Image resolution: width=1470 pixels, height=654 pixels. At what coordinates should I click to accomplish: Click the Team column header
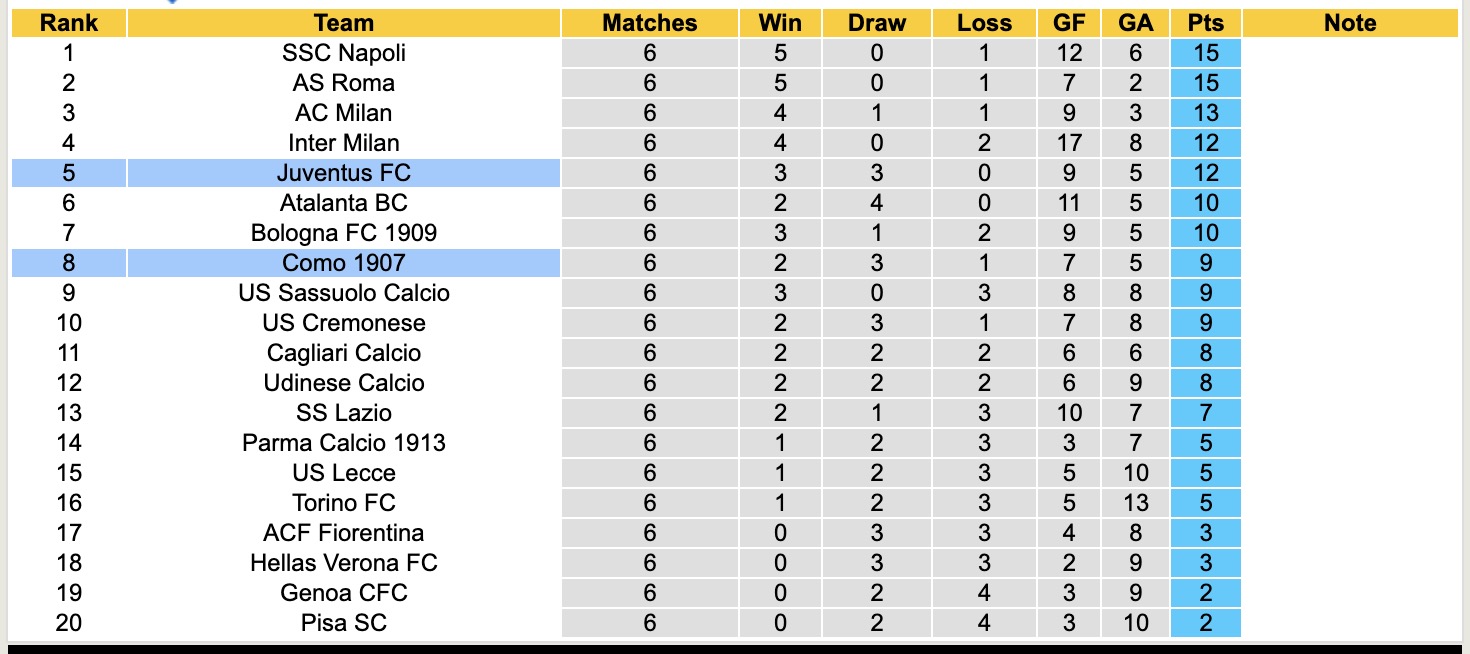343,23
